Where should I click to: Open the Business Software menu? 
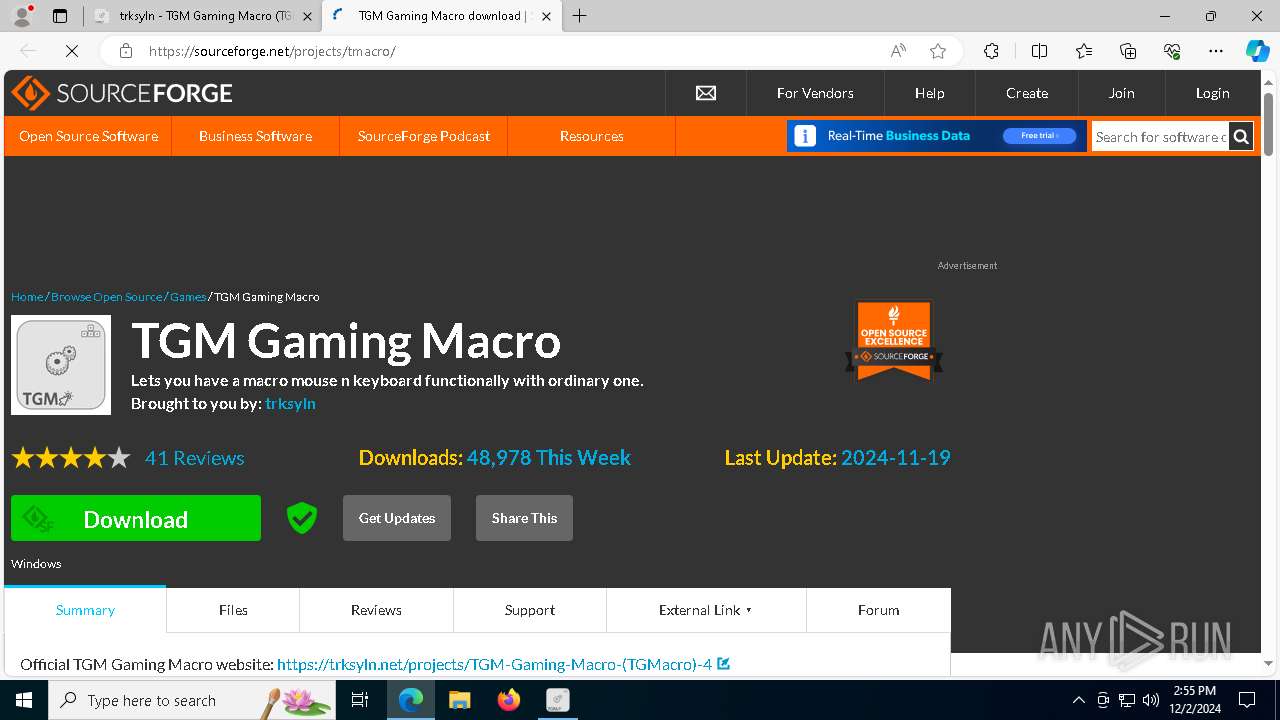255,136
